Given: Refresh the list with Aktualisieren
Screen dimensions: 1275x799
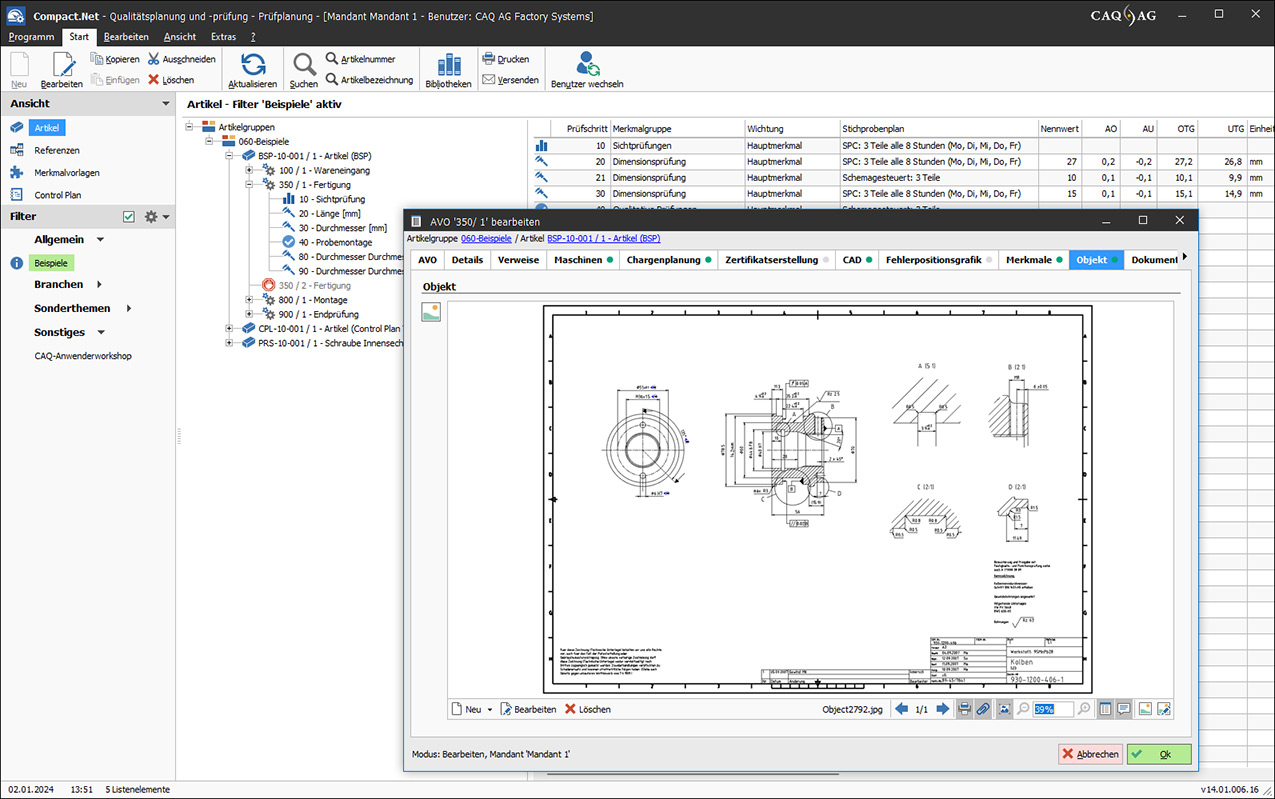Looking at the screenshot, I should (x=252, y=70).
